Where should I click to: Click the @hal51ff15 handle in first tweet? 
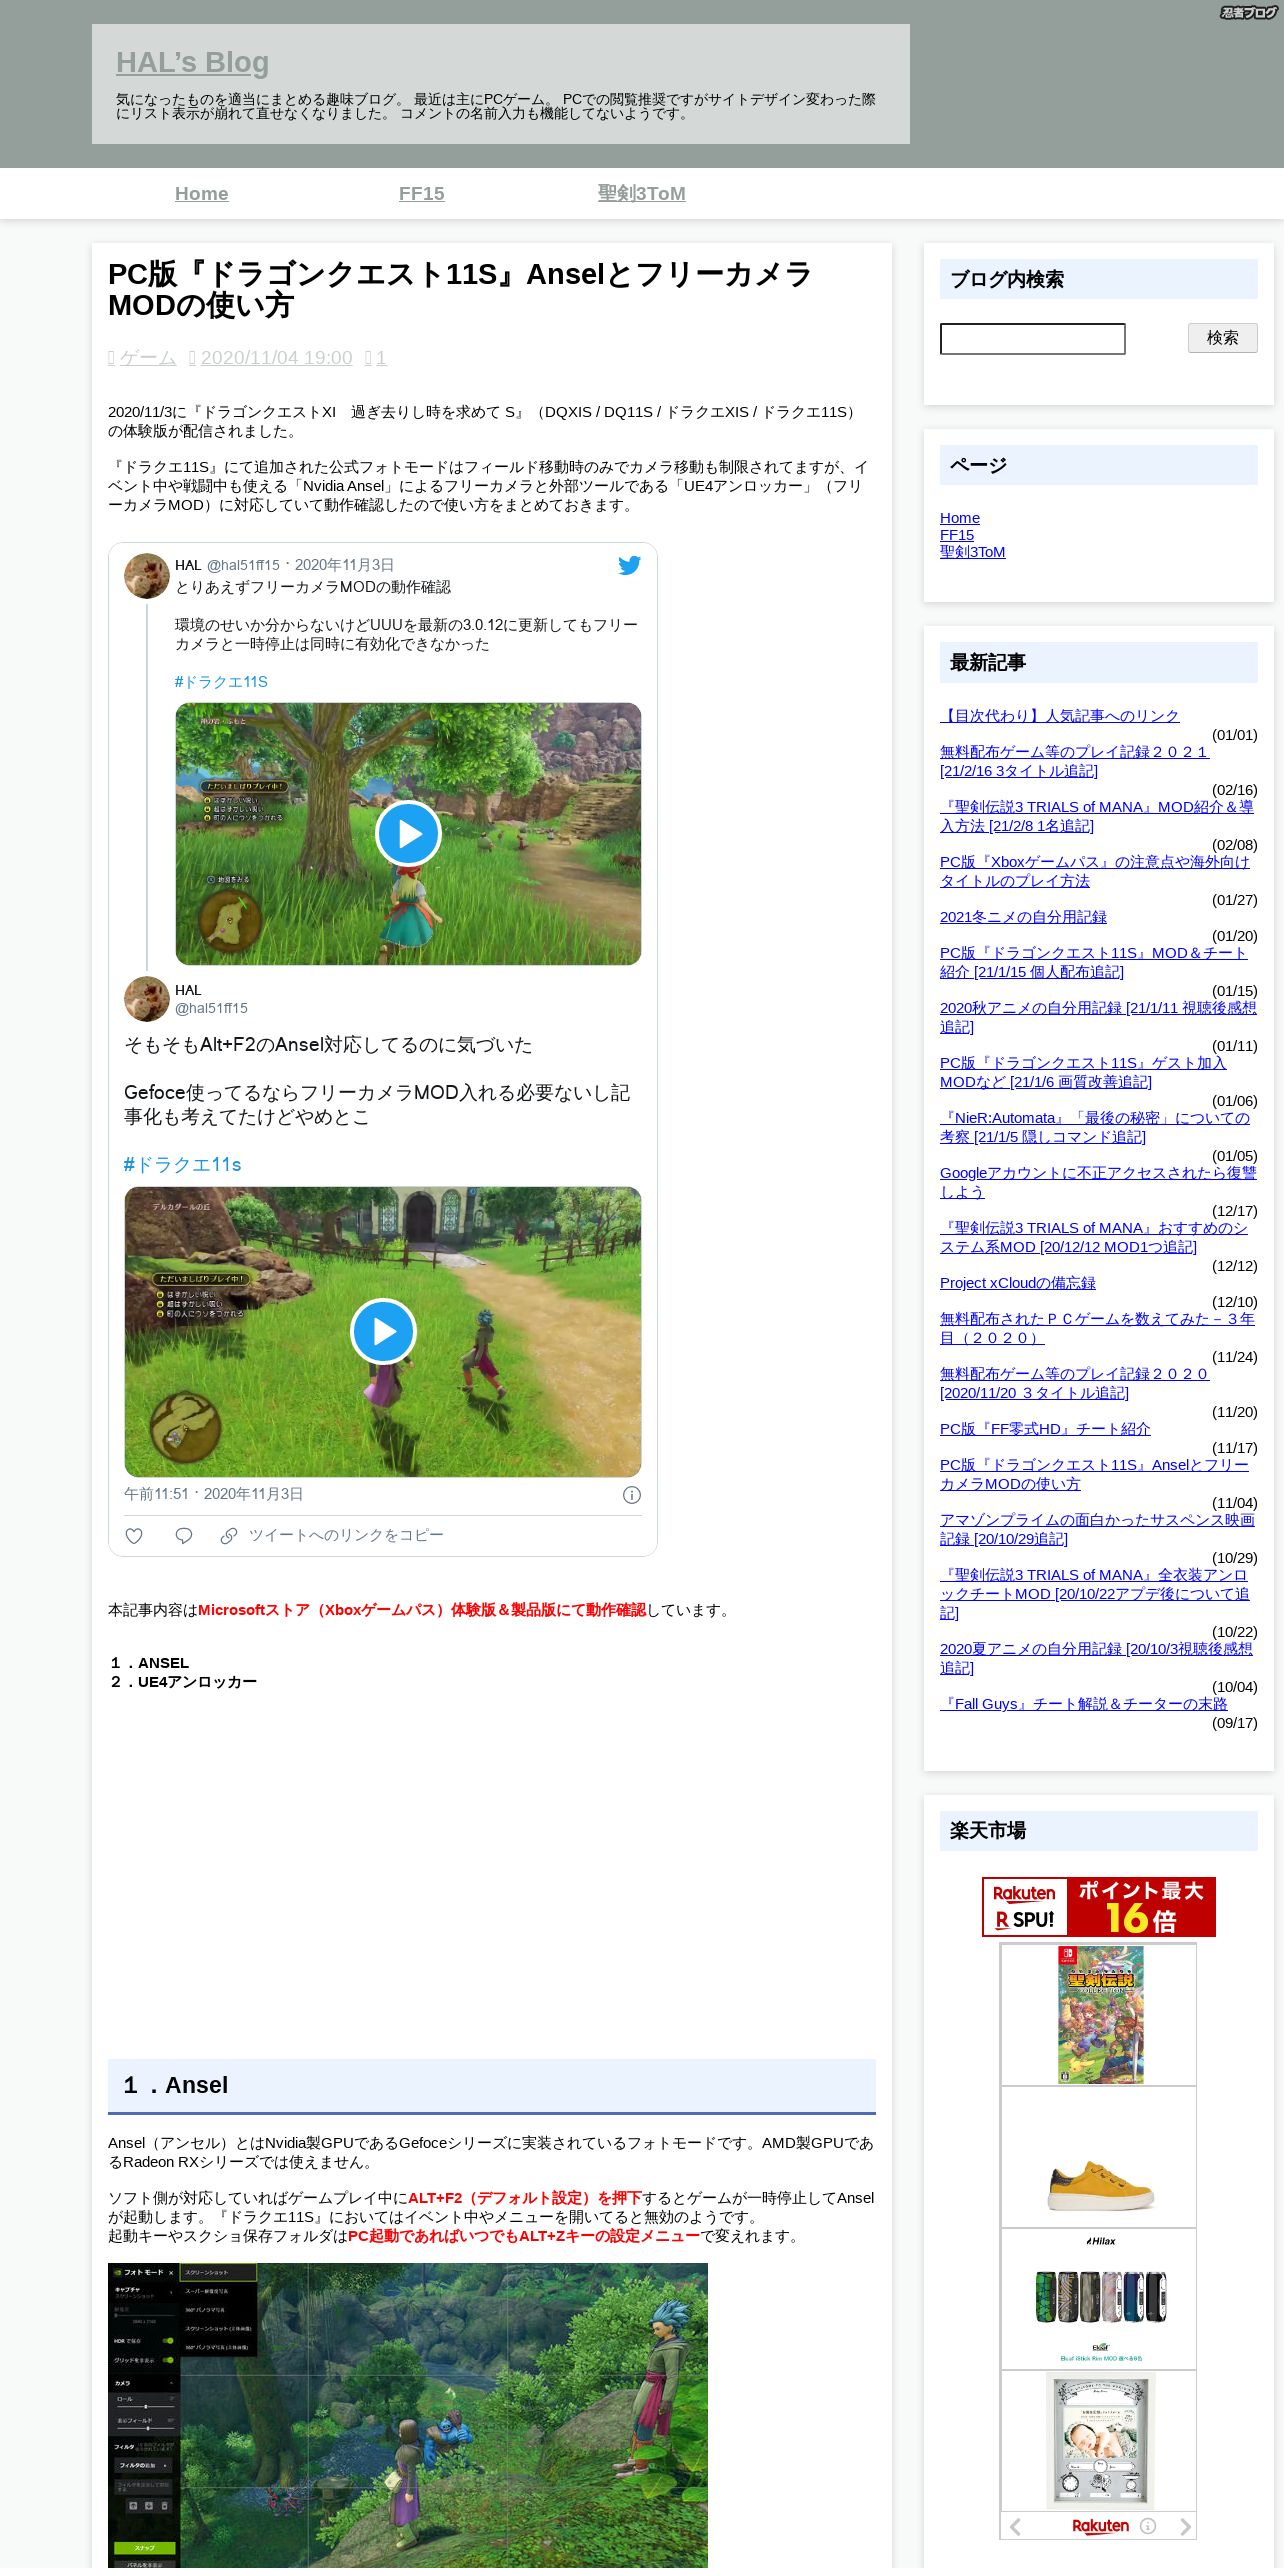[x=243, y=565]
